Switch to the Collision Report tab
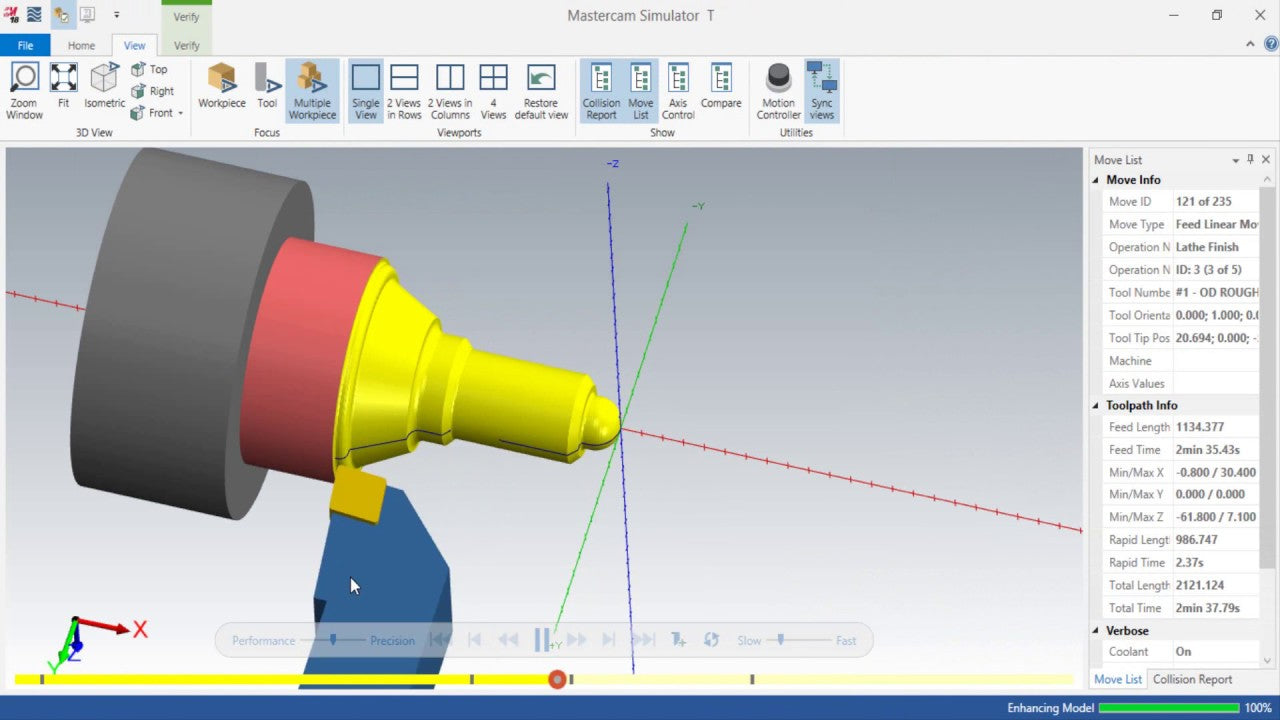 tap(1192, 679)
